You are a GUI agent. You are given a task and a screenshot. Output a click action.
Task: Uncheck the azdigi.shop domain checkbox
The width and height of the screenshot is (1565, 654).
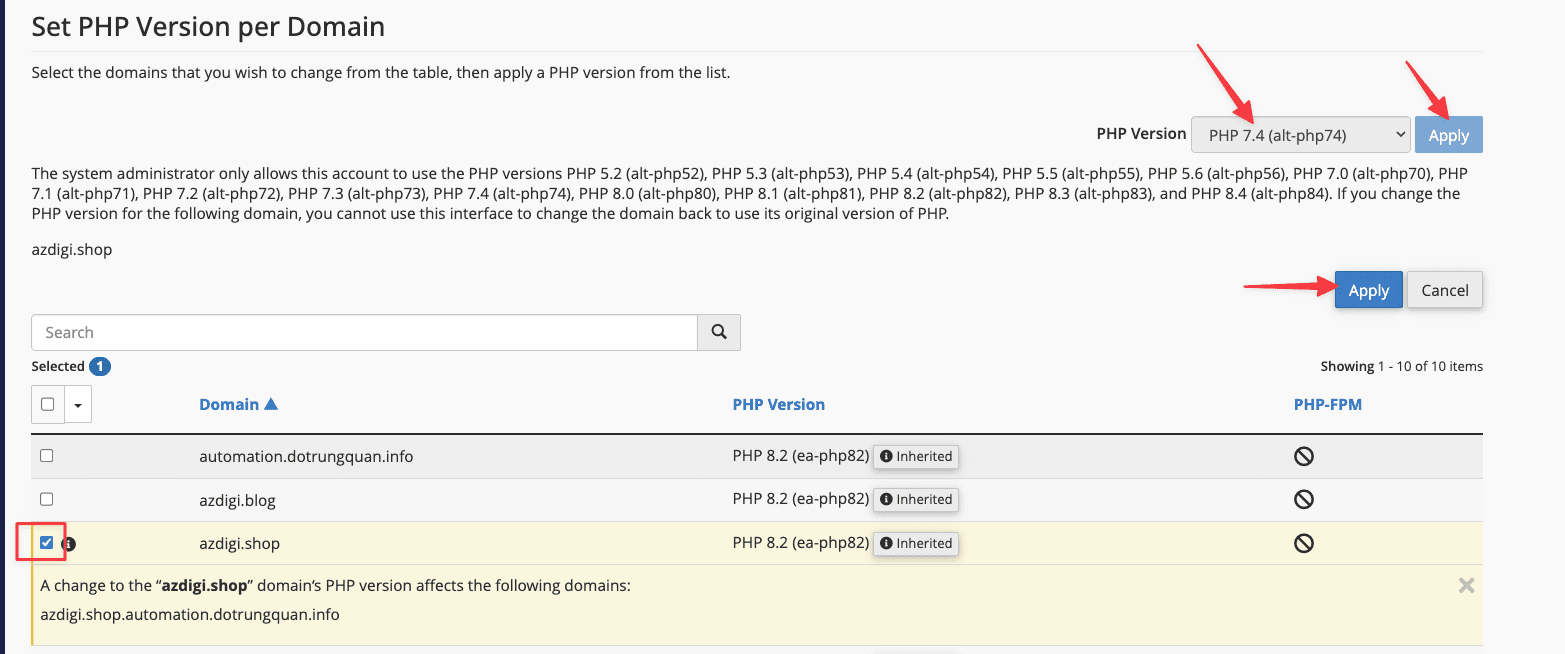tap(47, 543)
